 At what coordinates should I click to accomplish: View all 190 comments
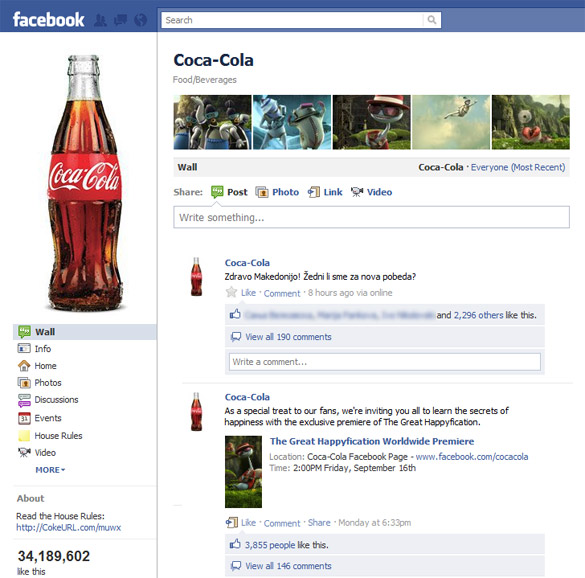(x=288, y=337)
